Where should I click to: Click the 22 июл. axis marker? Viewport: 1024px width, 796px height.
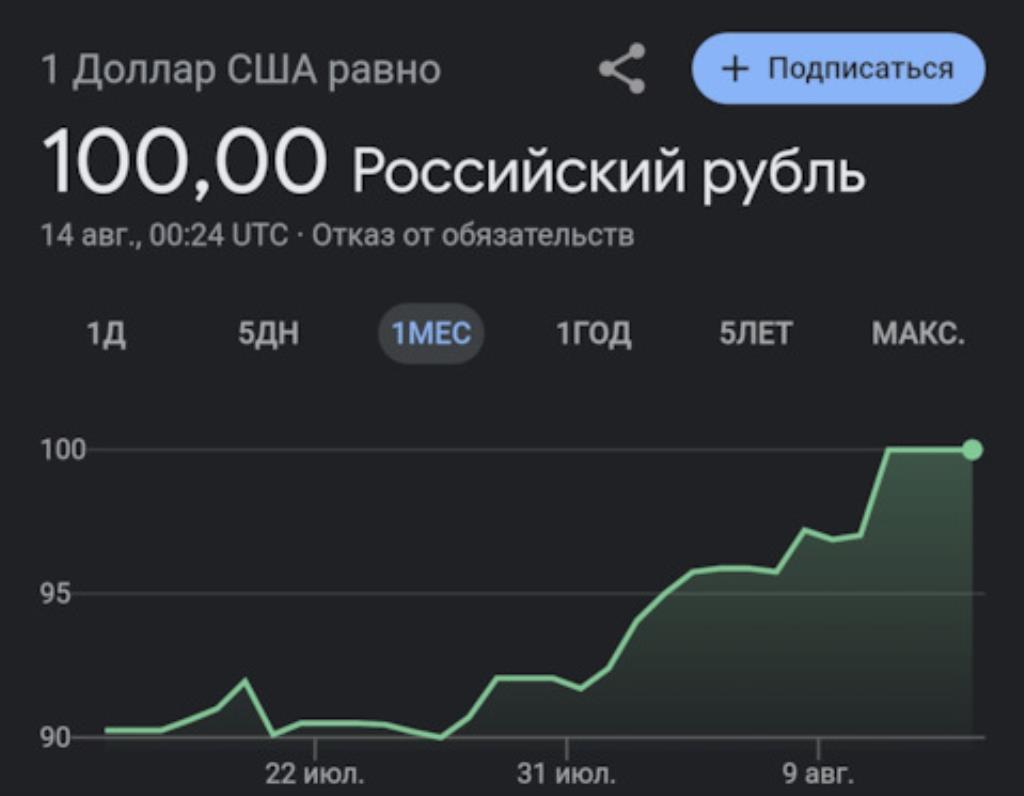pyautogui.click(x=315, y=774)
